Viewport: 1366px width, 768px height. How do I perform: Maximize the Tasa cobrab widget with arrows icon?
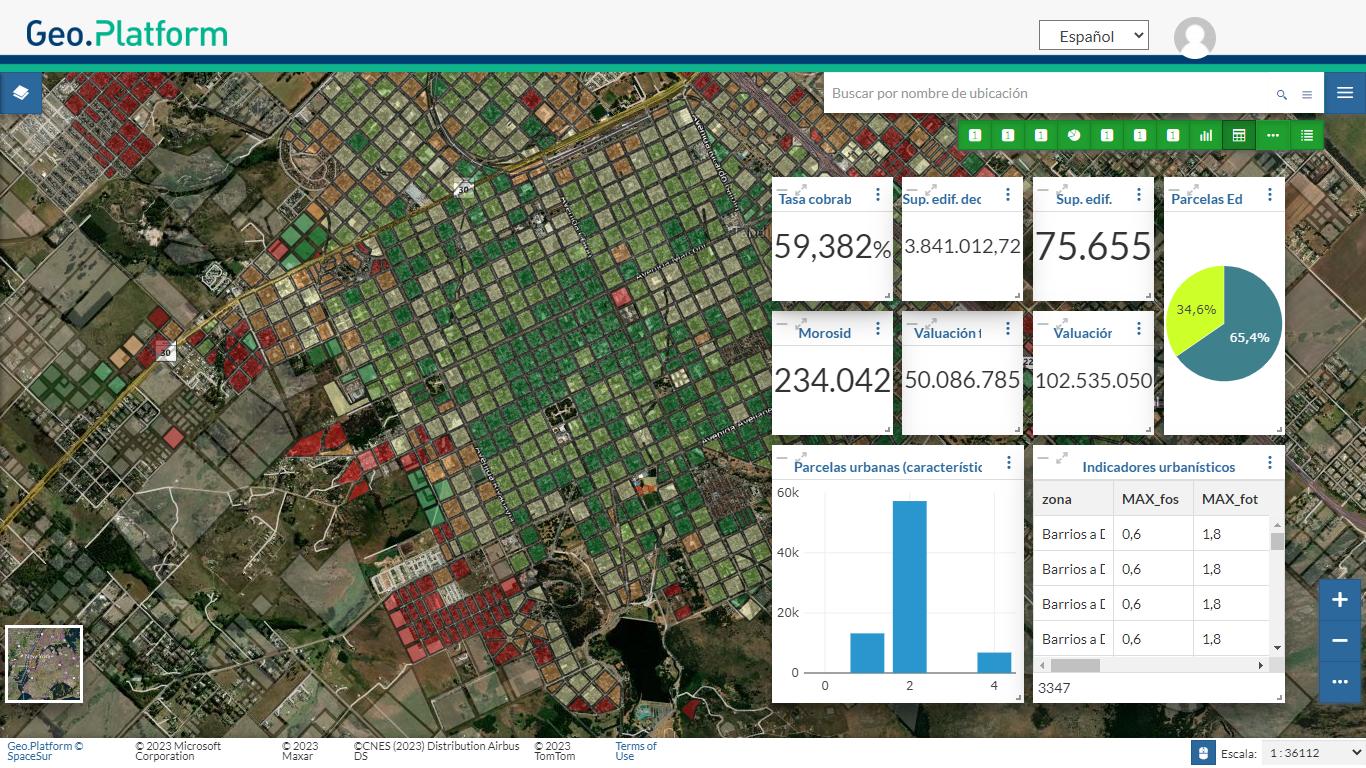pos(800,189)
